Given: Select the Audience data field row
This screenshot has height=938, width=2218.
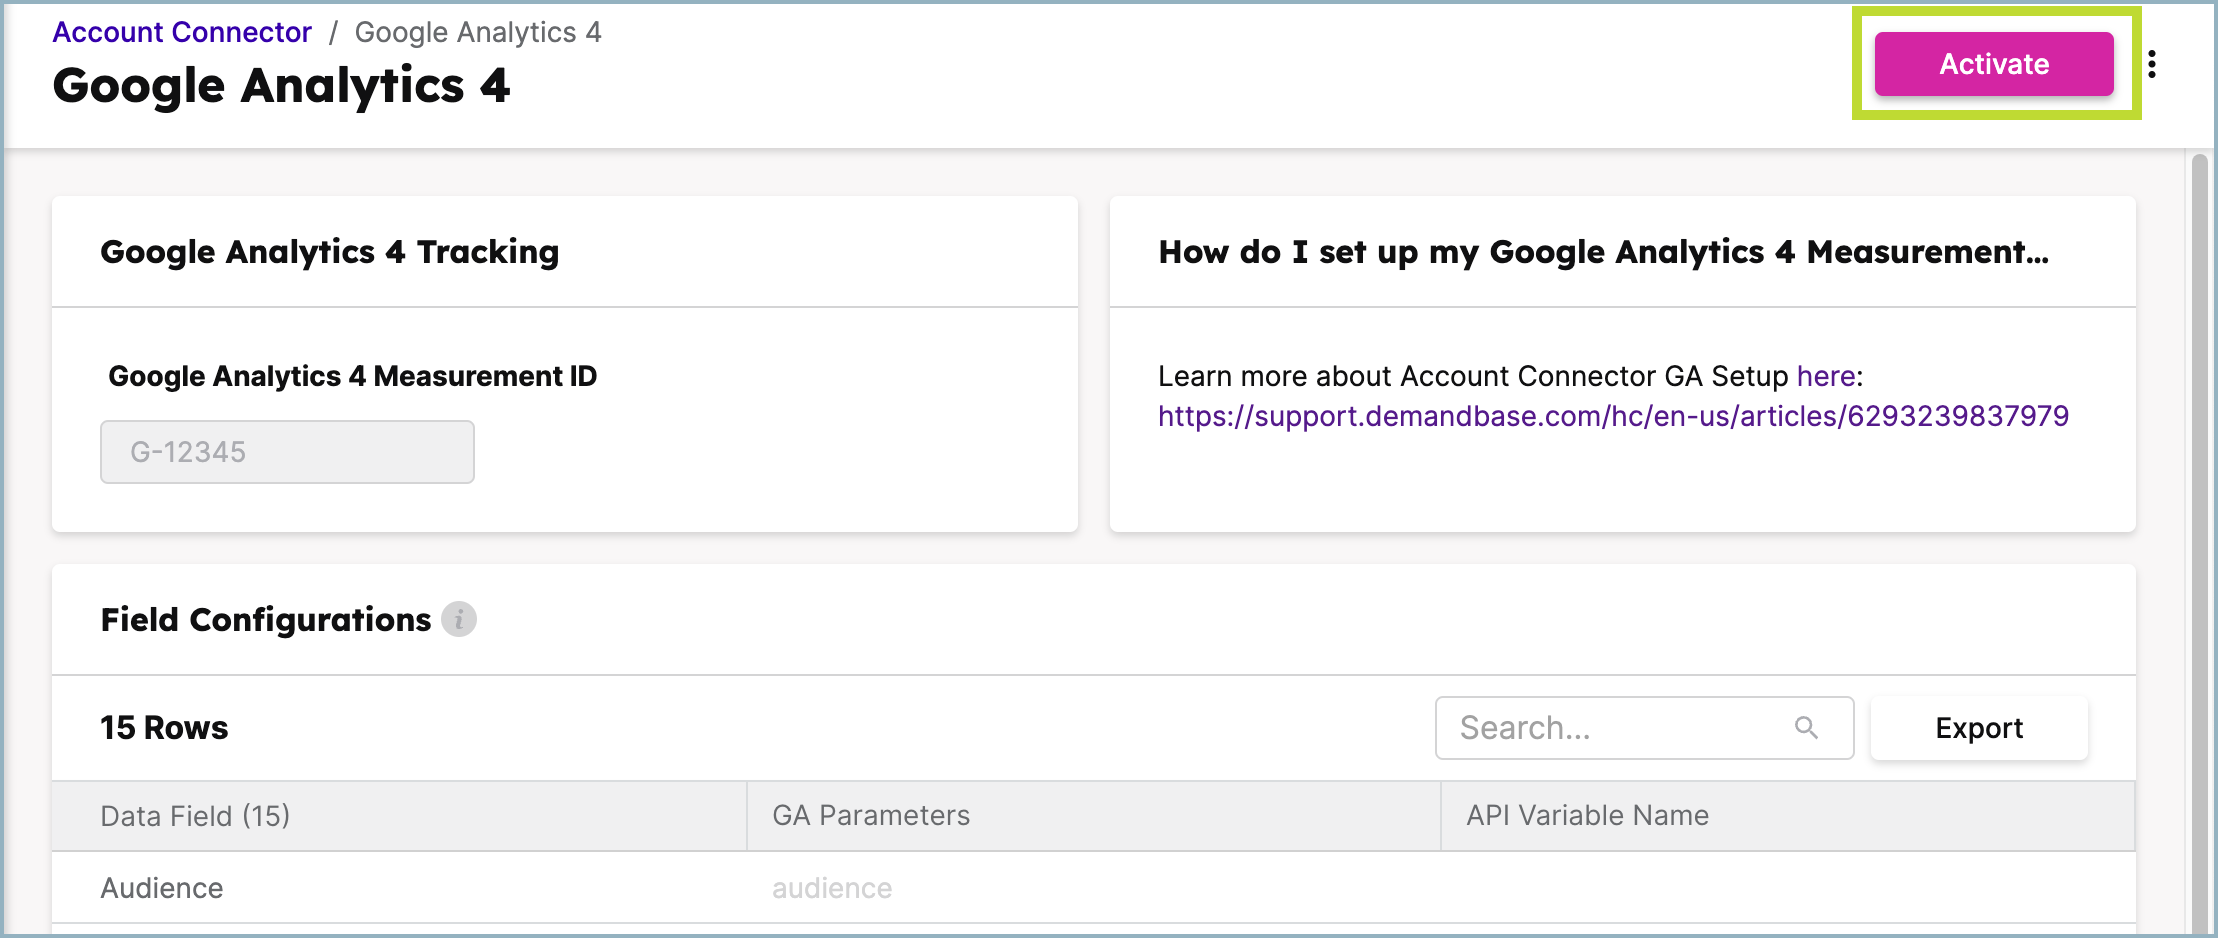Looking at the screenshot, I should tap(162, 888).
